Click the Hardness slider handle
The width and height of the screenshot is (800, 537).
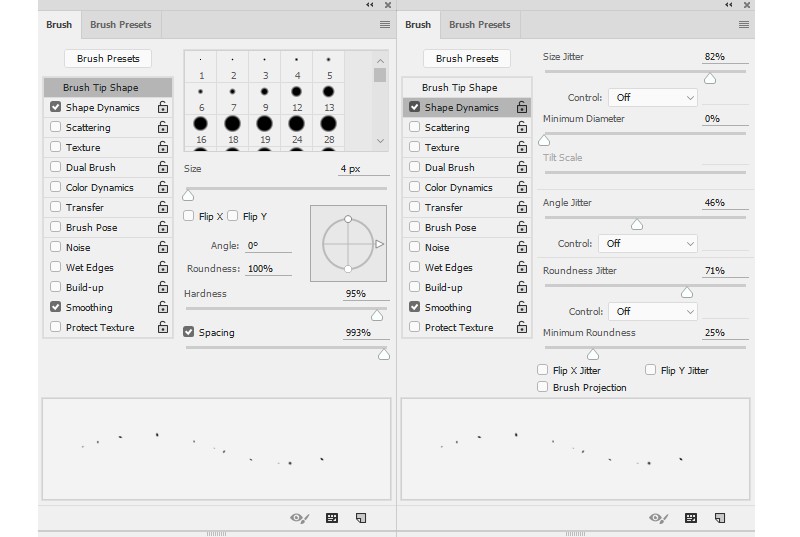377,315
